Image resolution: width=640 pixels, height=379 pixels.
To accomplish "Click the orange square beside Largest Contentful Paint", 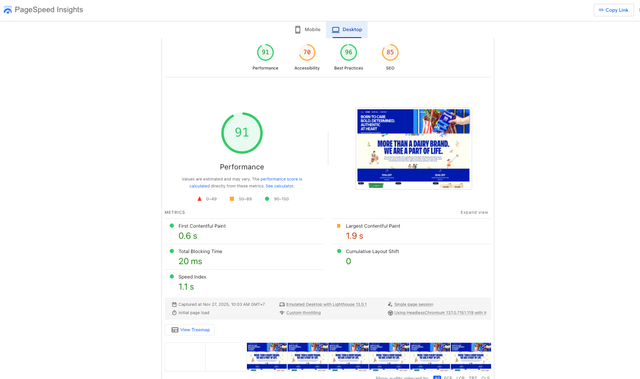I will pyautogui.click(x=338, y=226).
